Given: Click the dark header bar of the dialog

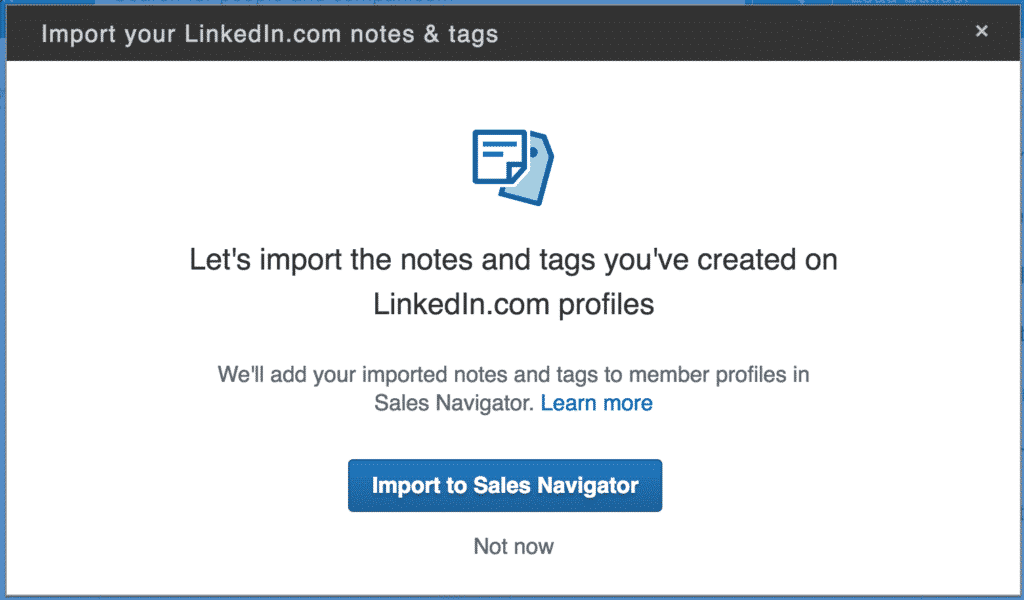Looking at the screenshot, I should coord(513,33).
